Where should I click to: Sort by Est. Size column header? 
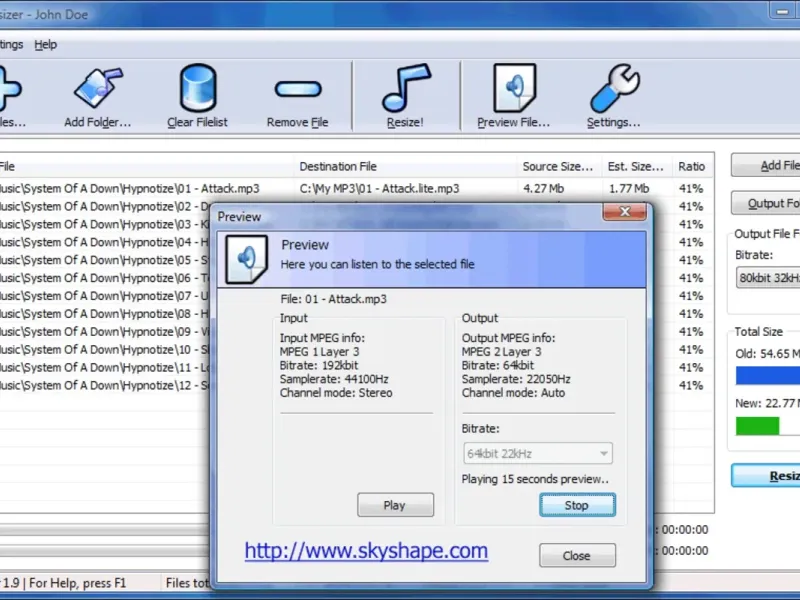[x=636, y=166]
